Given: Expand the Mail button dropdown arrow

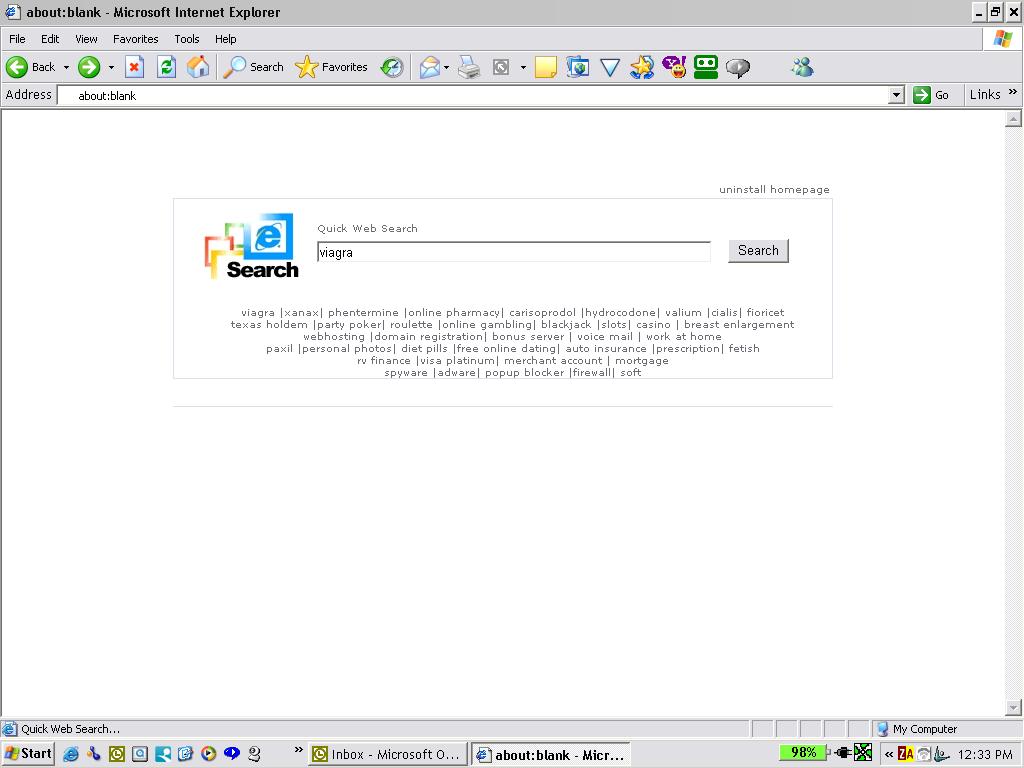Looking at the screenshot, I should pos(446,68).
